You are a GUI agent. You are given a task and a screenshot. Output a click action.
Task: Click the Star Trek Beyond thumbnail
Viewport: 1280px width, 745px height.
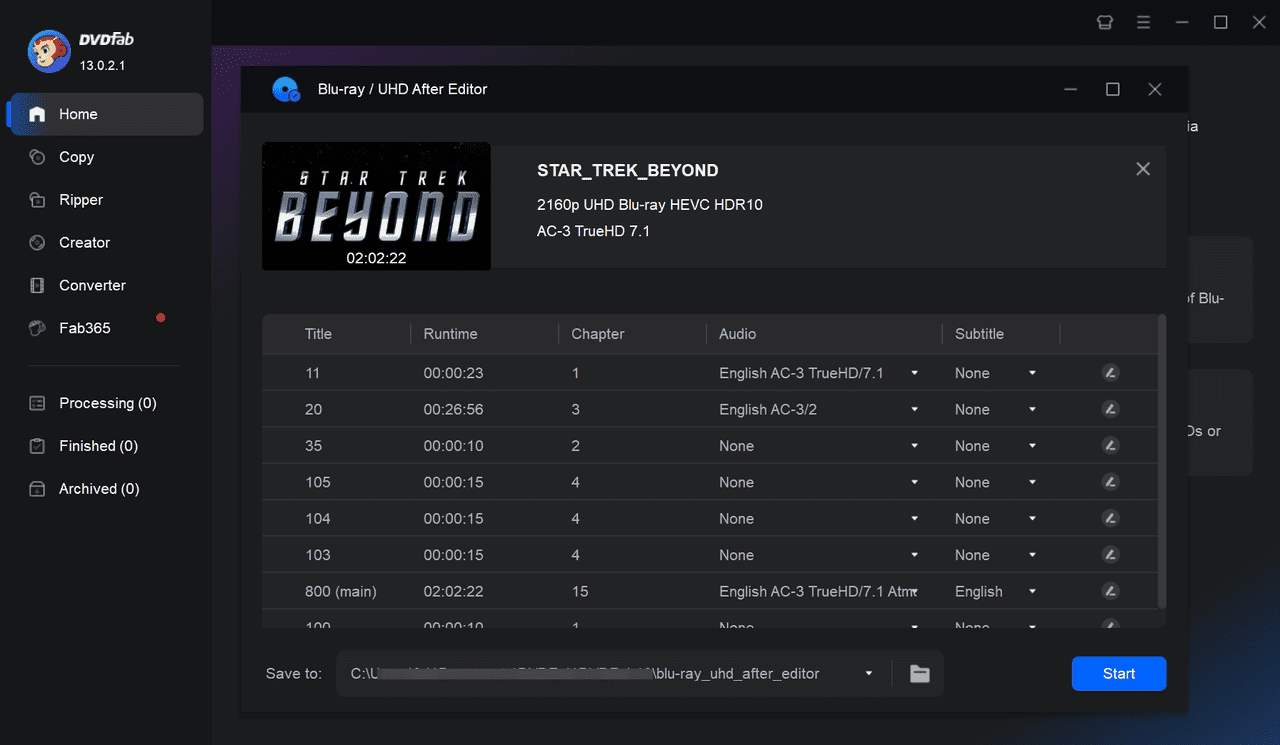click(376, 206)
